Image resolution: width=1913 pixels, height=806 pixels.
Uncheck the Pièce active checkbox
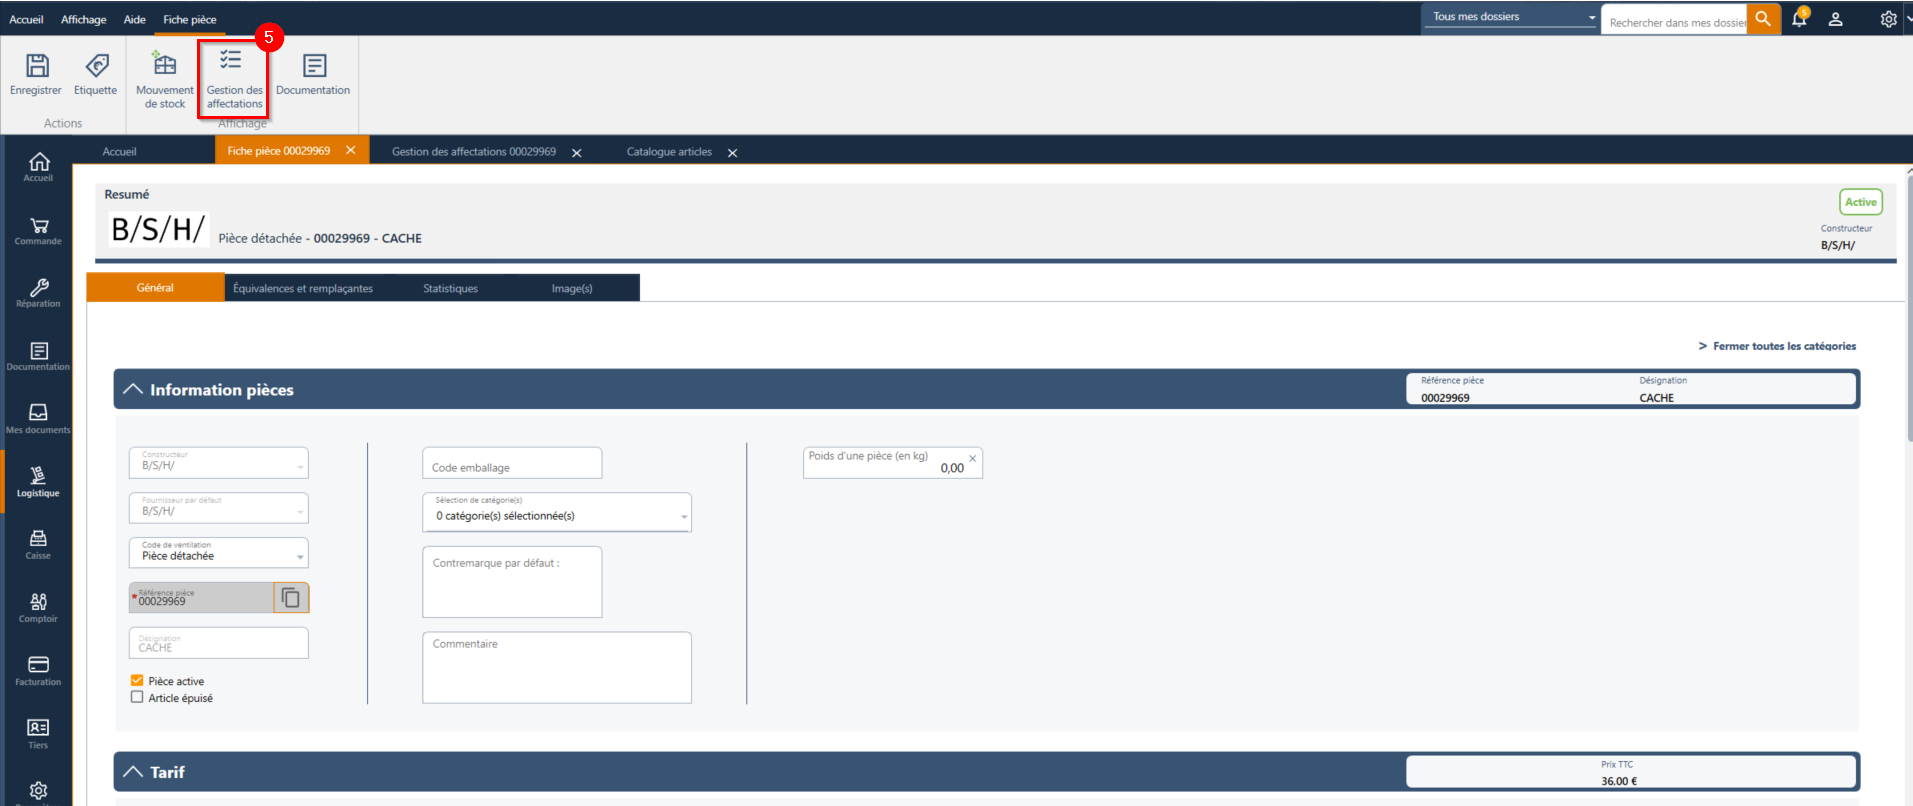[x=137, y=681]
